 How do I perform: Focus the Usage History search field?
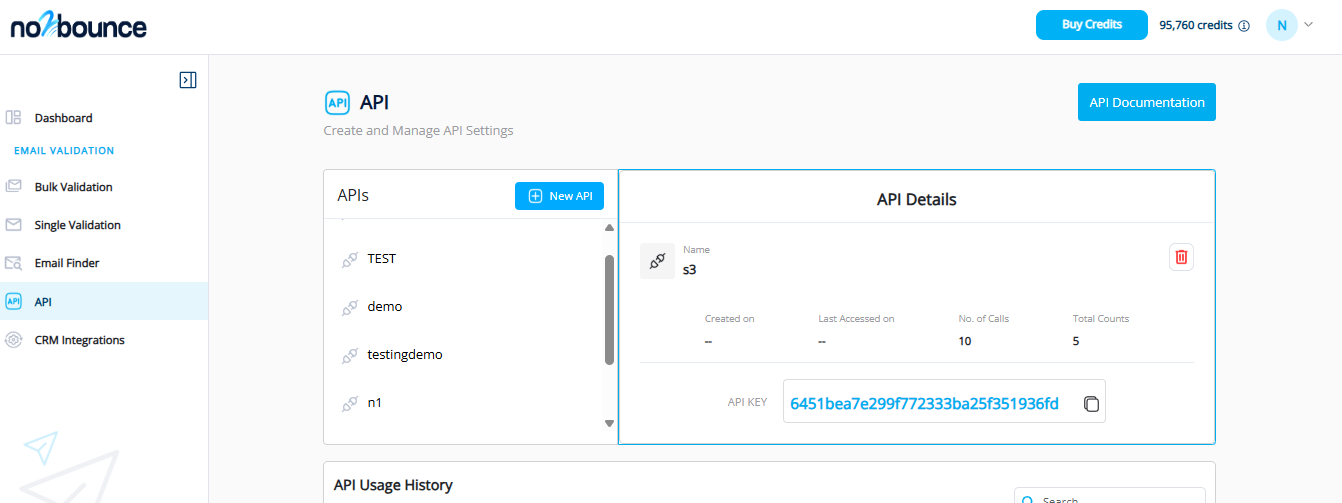[x=1110, y=496]
